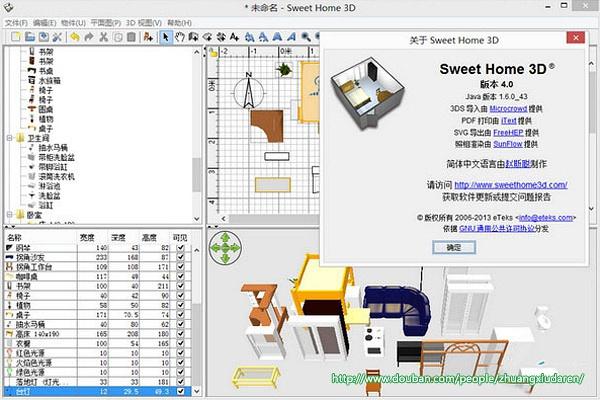600x400 pixels.
Task: Uncheck visibility for 钢琴 row
Action: (x=180, y=247)
